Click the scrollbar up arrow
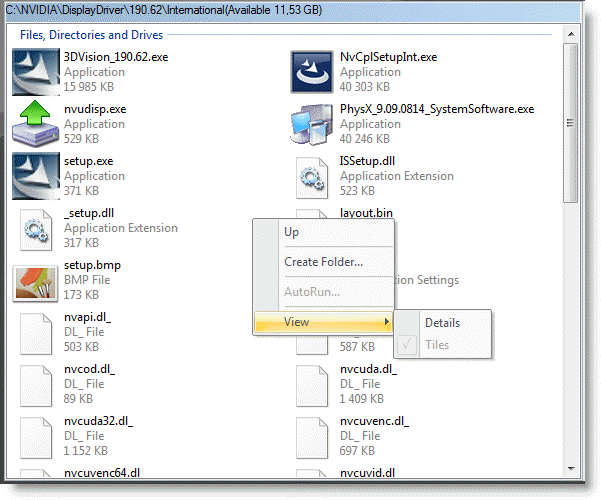 571,34
